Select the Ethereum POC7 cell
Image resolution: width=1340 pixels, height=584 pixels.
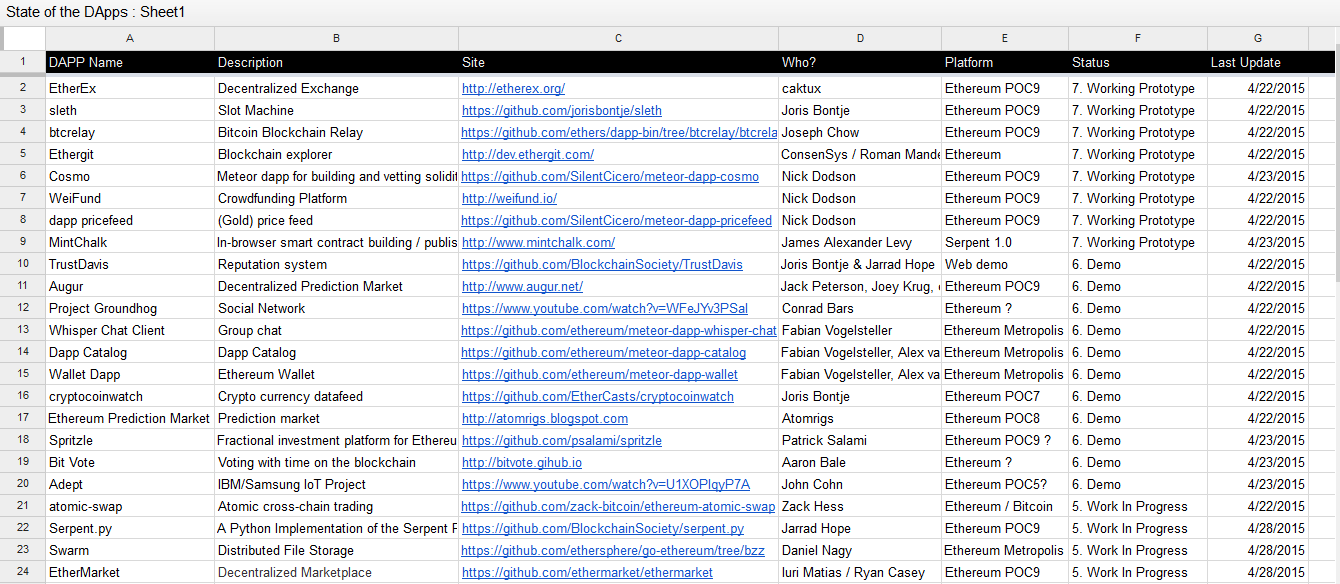click(x=1005, y=396)
